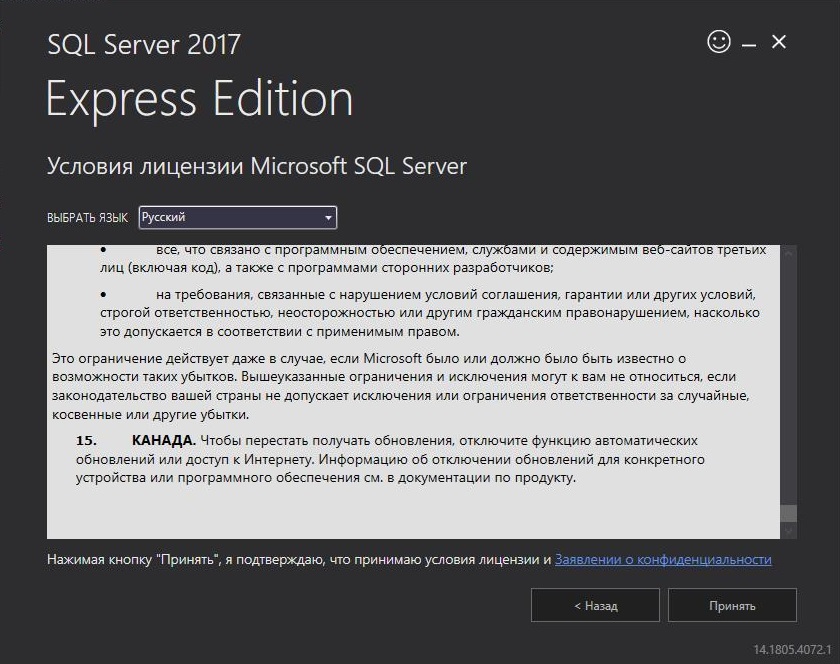Click the Принять accept button

[732, 605]
